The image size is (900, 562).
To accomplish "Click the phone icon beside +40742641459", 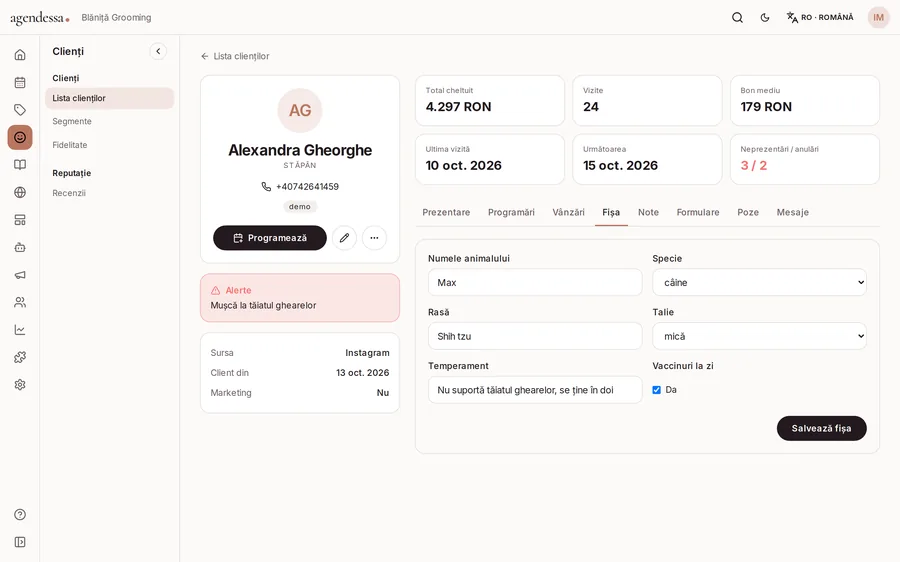I will 266,187.
